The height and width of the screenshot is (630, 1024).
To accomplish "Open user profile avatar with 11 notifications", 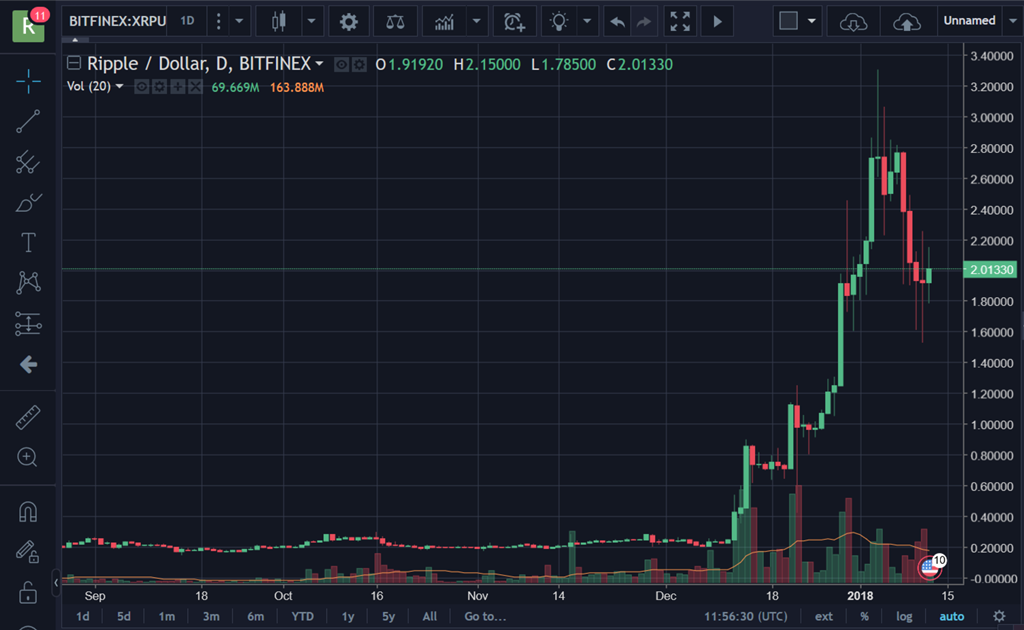I will coord(29,25).
